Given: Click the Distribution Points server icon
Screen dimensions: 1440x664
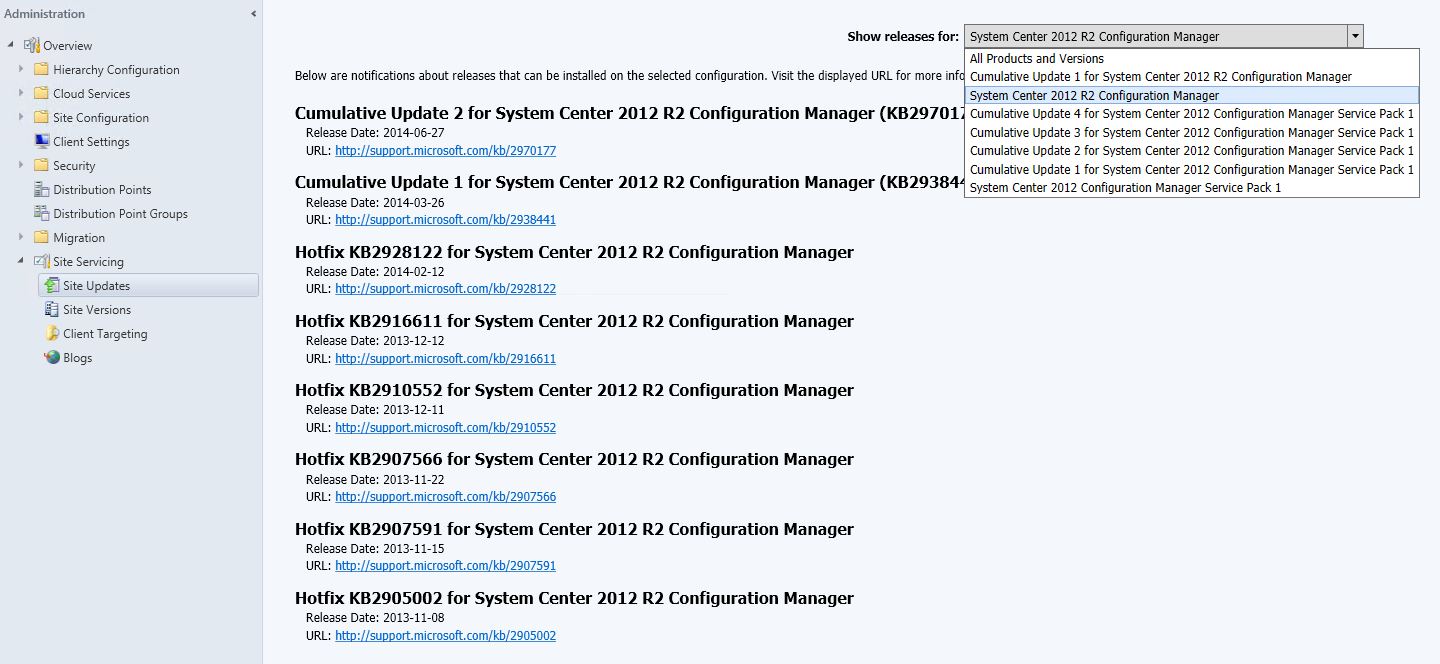Looking at the screenshot, I should pyautogui.click(x=41, y=189).
